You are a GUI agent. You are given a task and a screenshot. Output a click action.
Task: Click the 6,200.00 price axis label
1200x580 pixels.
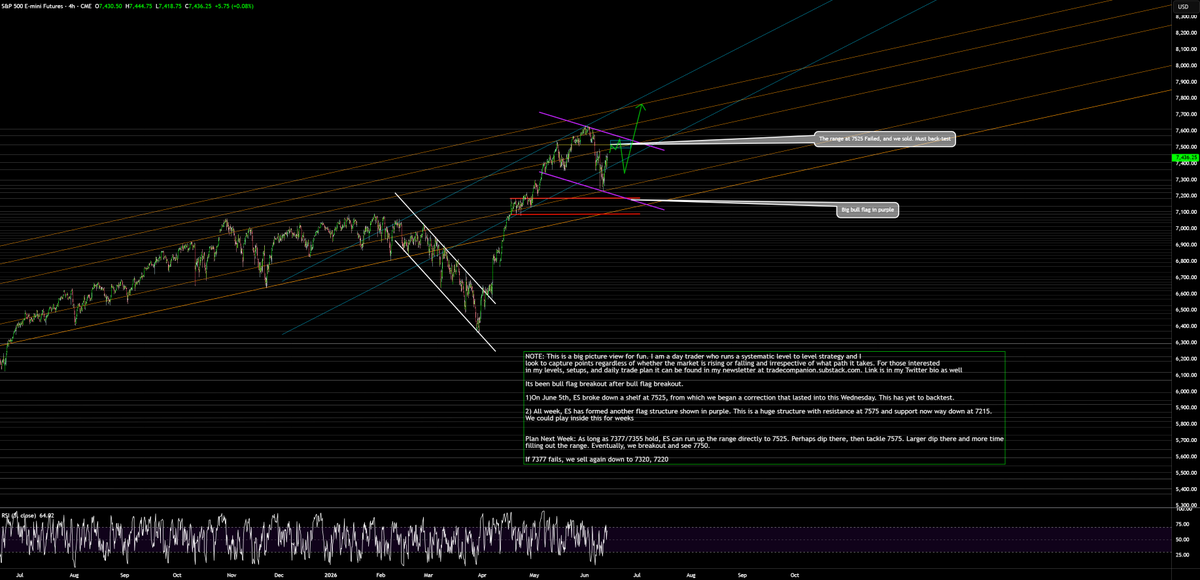(1185, 358)
